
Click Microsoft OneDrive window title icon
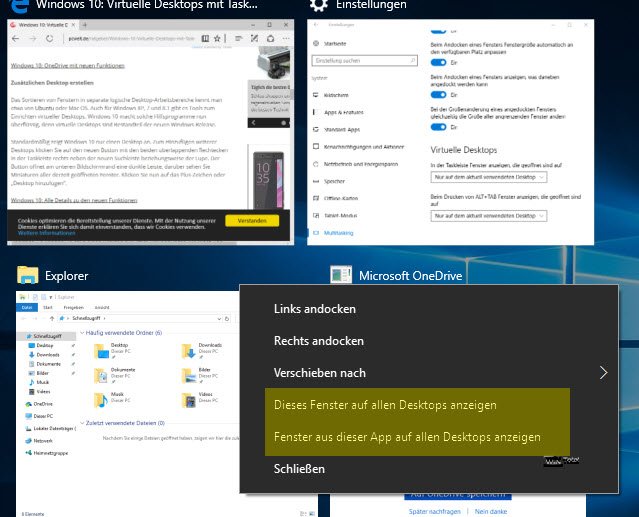341,275
